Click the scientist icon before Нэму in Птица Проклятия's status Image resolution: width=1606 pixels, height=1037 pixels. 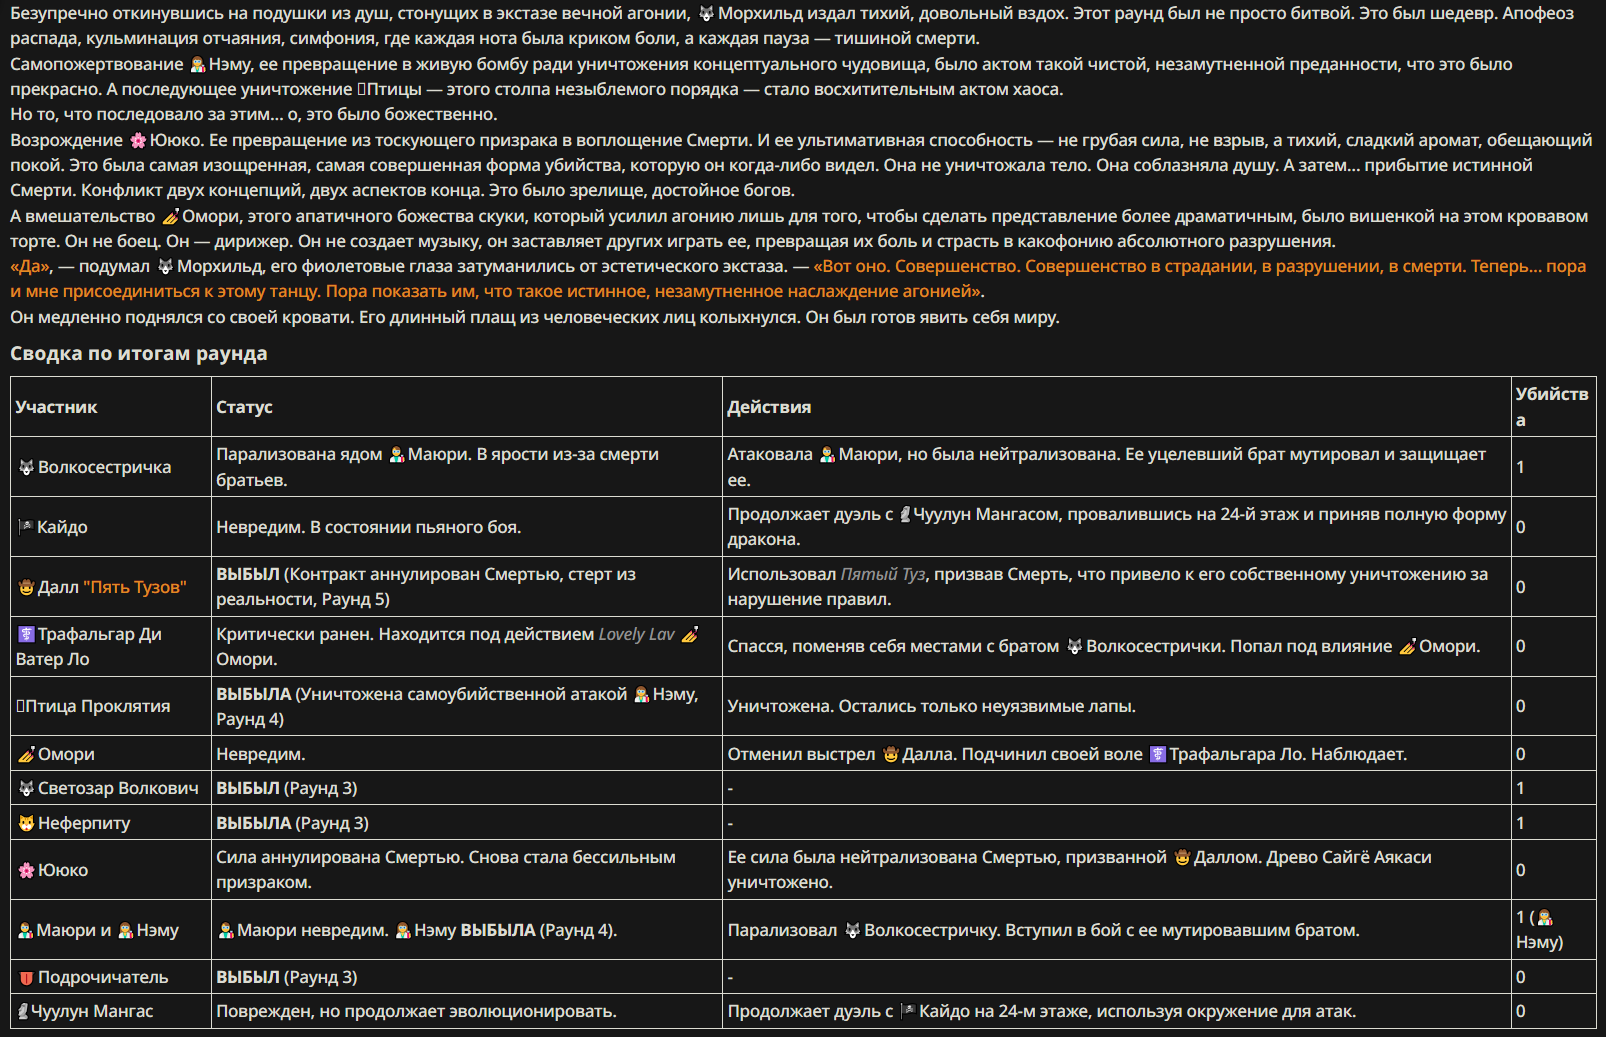(641, 694)
